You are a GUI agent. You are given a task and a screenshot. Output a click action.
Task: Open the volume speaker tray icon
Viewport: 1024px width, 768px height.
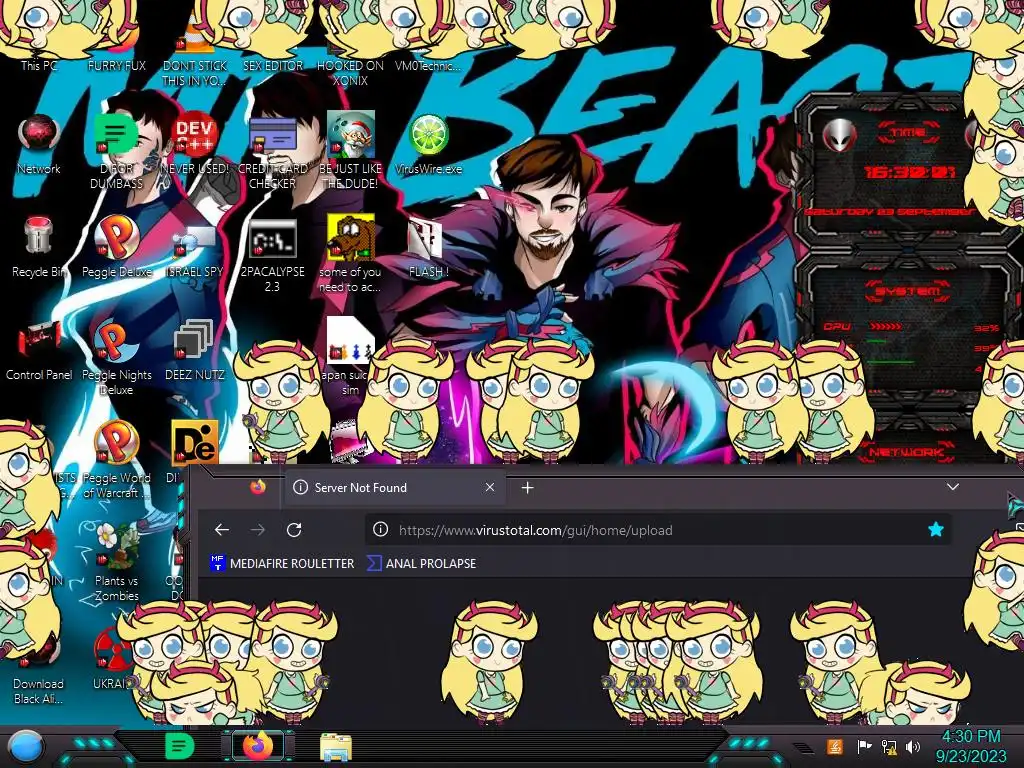coord(912,746)
